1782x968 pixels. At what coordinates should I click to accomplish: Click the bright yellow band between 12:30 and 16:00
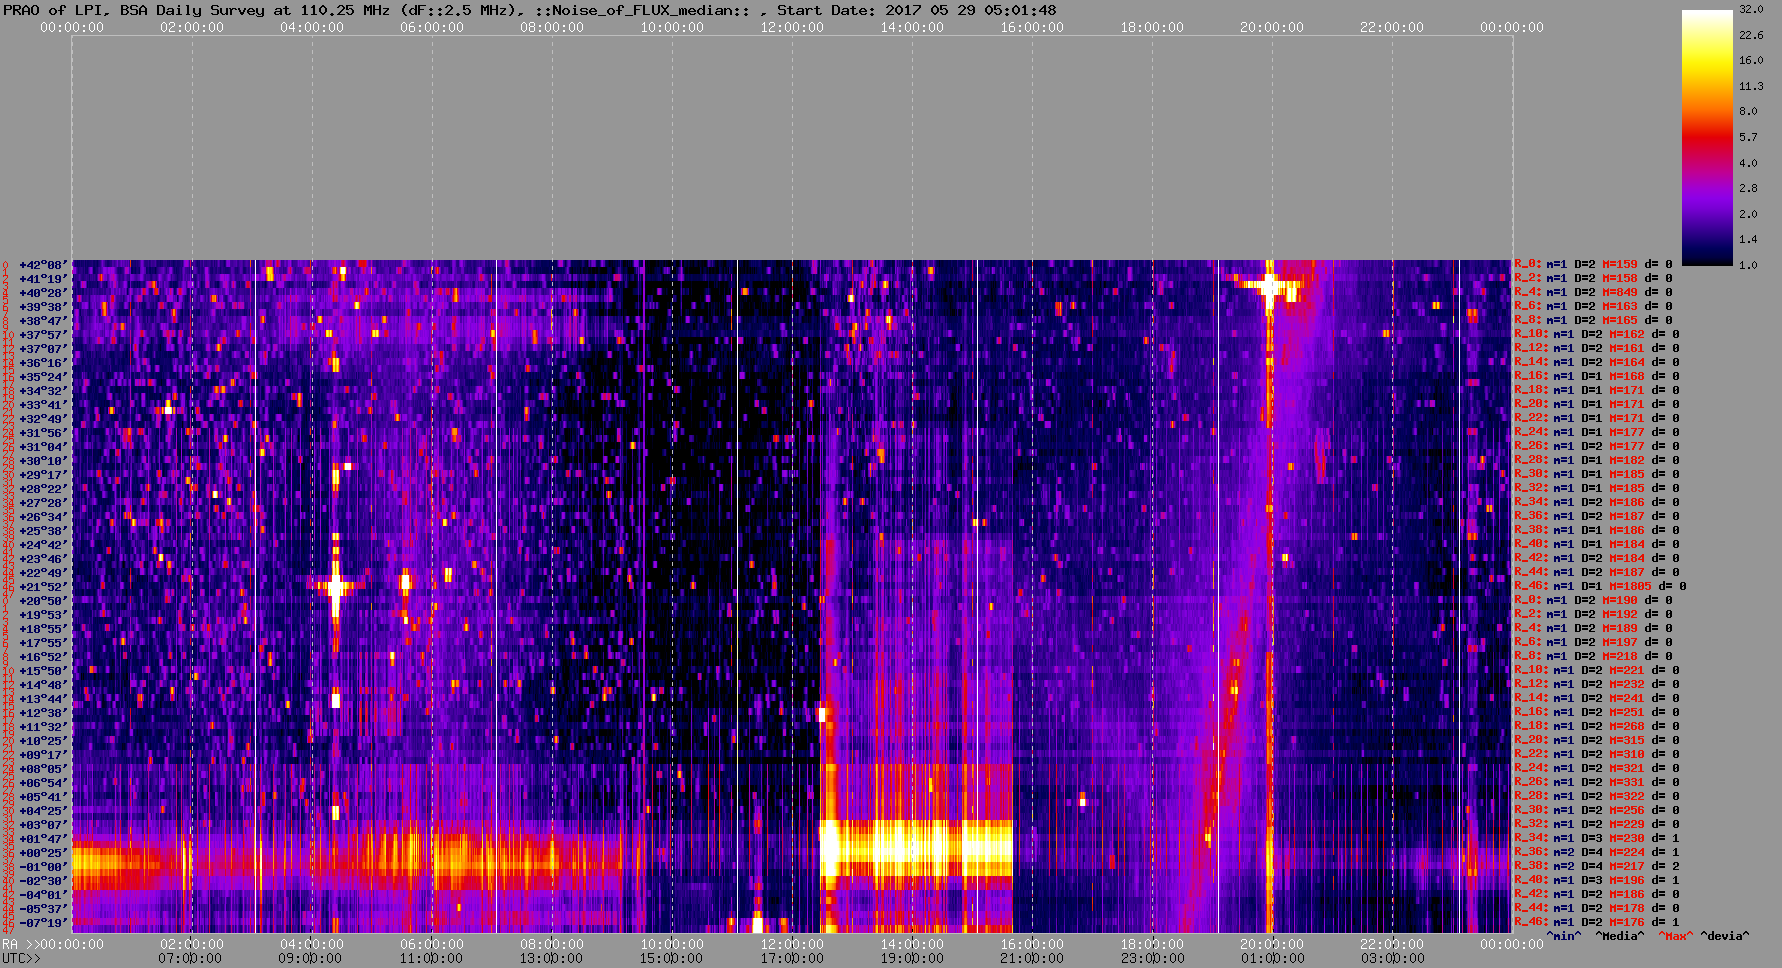(x=916, y=849)
